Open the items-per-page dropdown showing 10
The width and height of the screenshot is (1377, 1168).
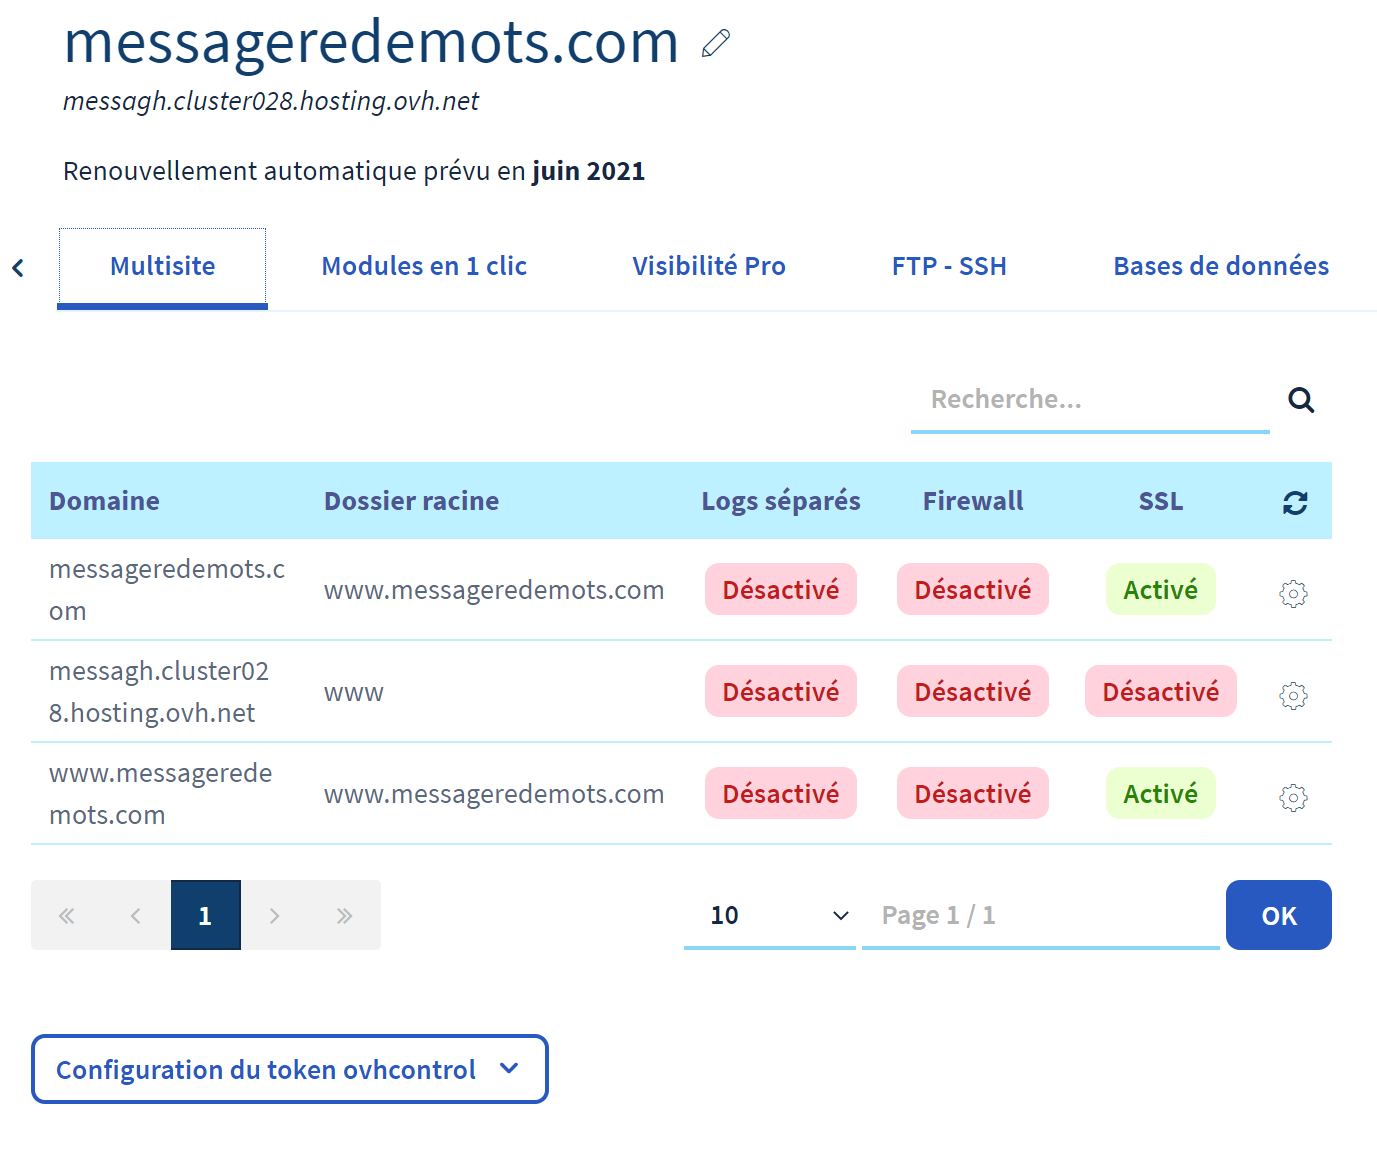click(769, 916)
